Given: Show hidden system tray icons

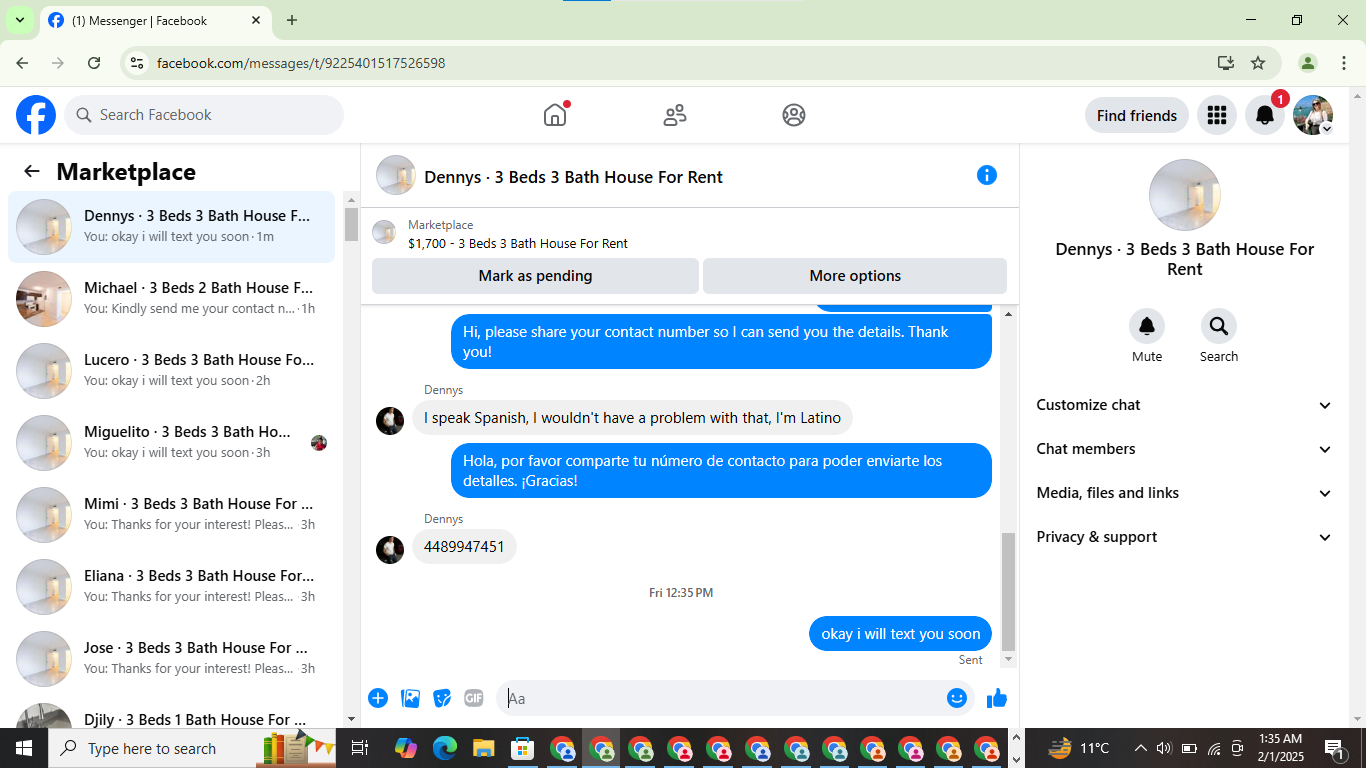Looking at the screenshot, I should click(1140, 748).
